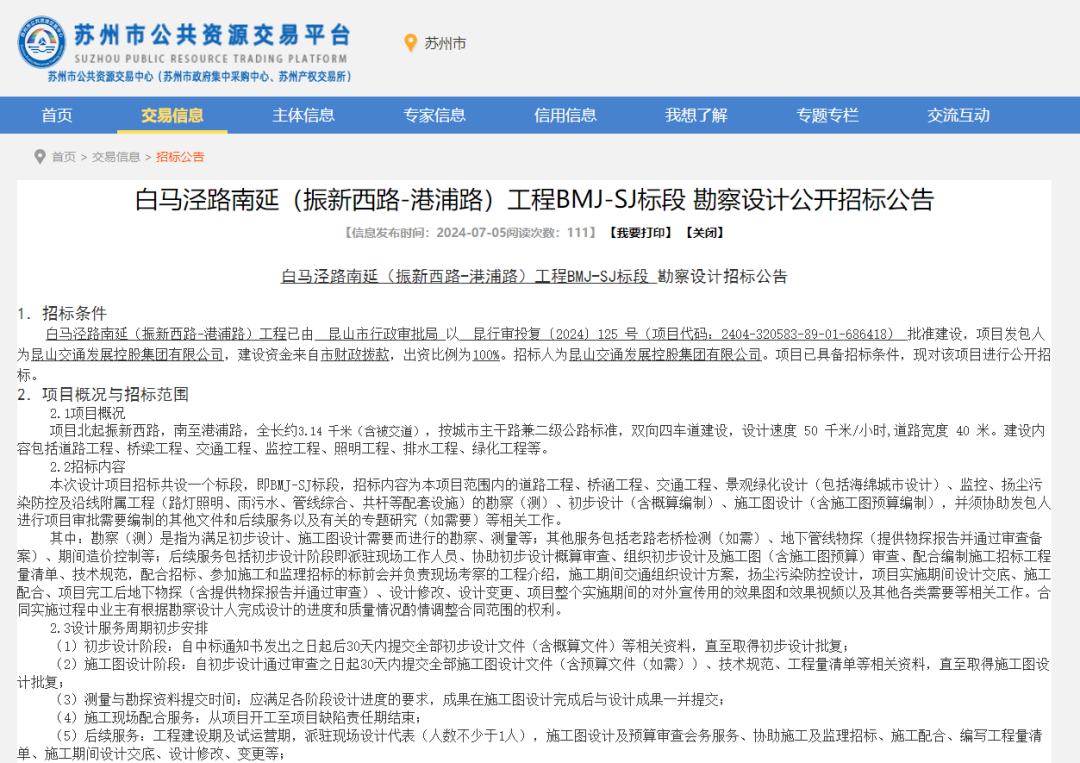Click the announcement main heading text
1080x763 pixels.
[534, 200]
